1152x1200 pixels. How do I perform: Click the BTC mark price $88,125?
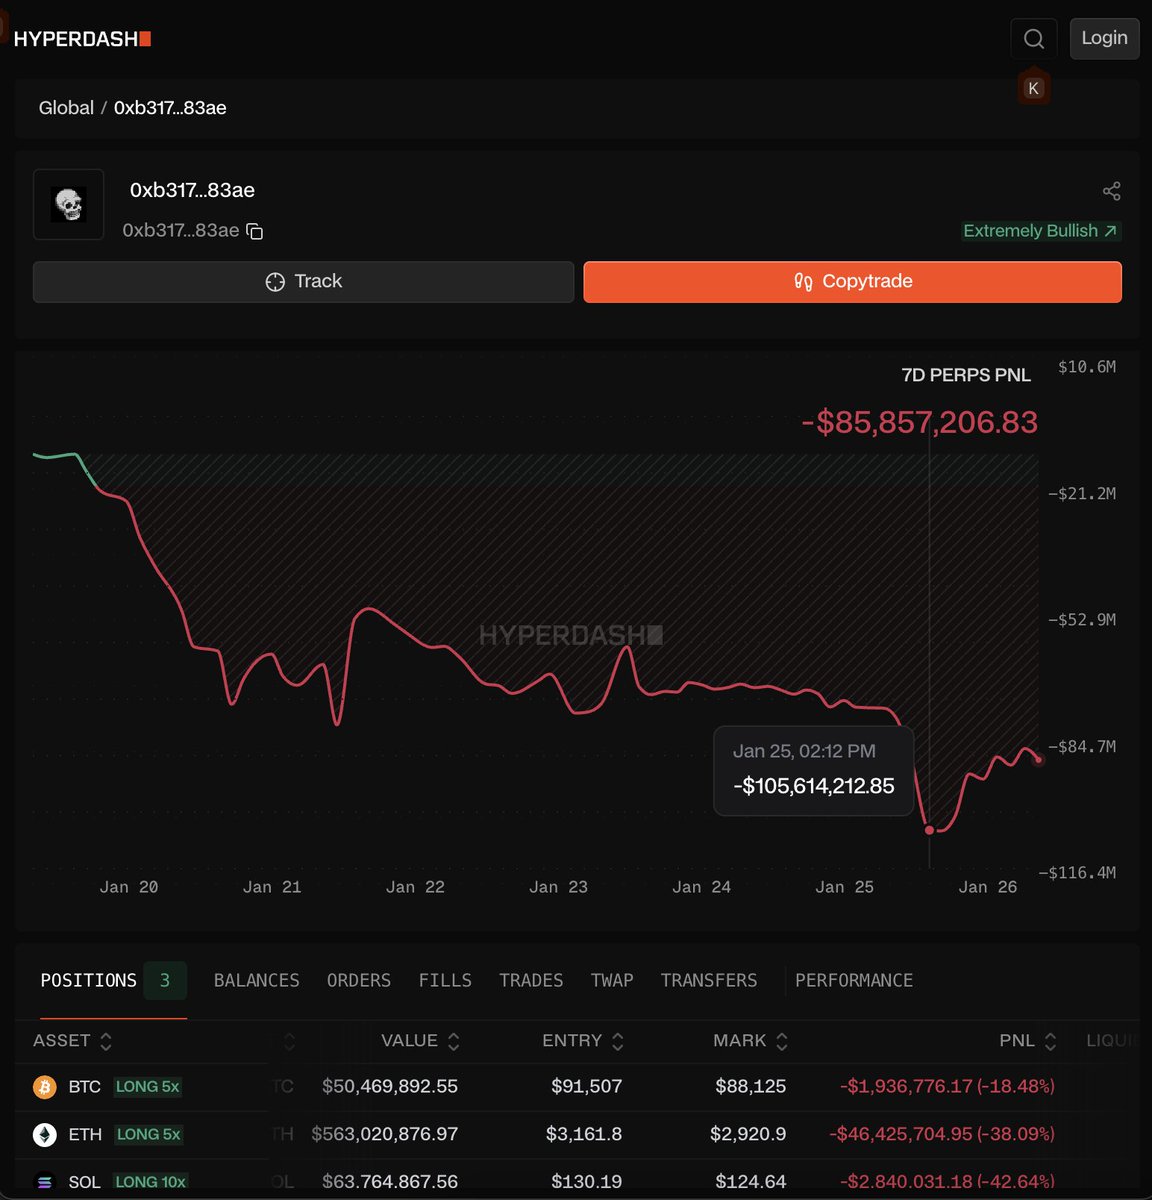point(751,1086)
